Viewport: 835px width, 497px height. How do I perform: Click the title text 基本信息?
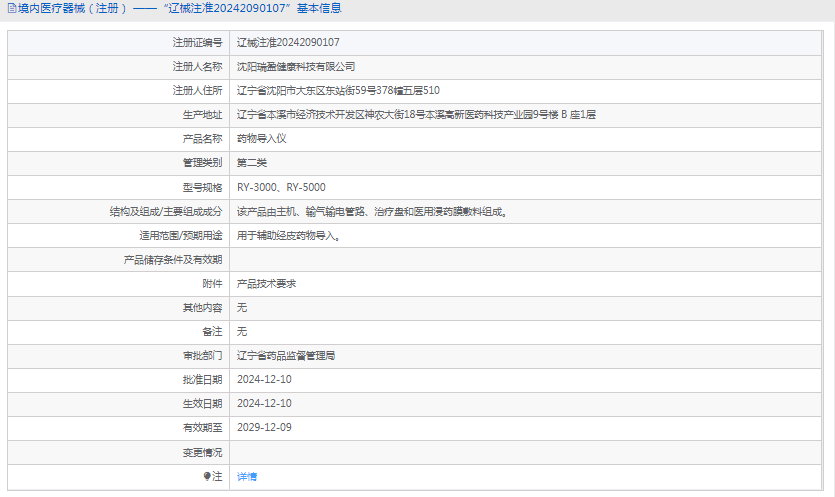click(x=319, y=9)
